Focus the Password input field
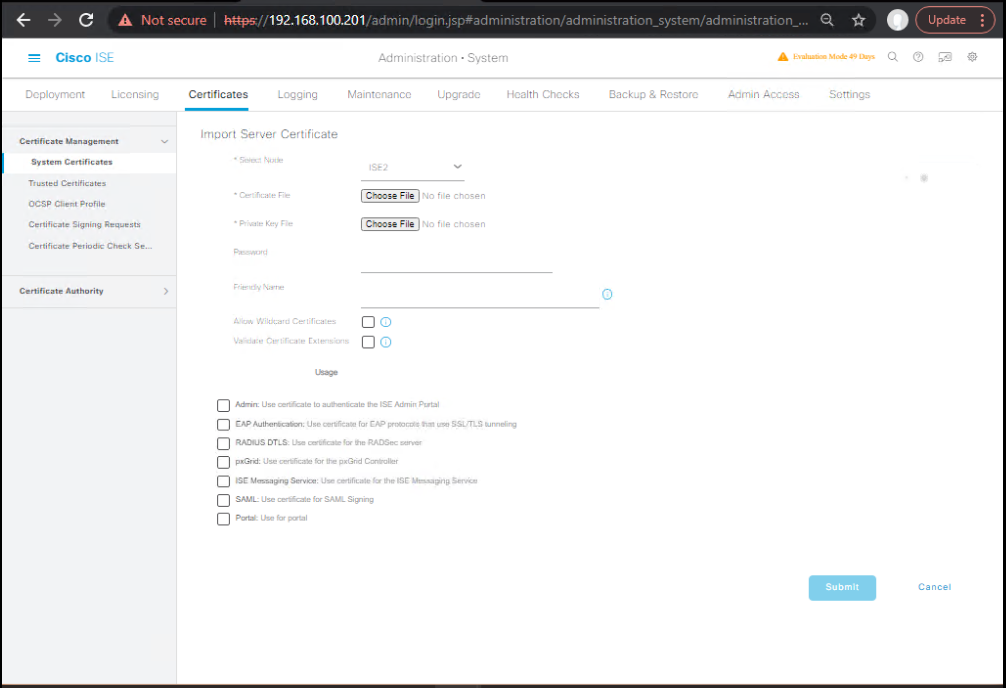Viewport: 1006px width, 688px height. (456, 261)
